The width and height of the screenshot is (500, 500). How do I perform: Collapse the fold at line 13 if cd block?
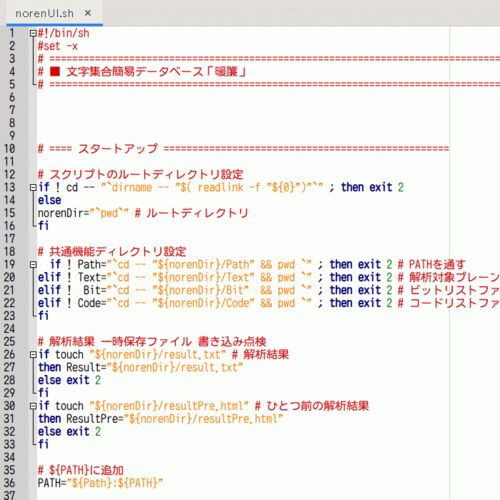pos(33,188)
